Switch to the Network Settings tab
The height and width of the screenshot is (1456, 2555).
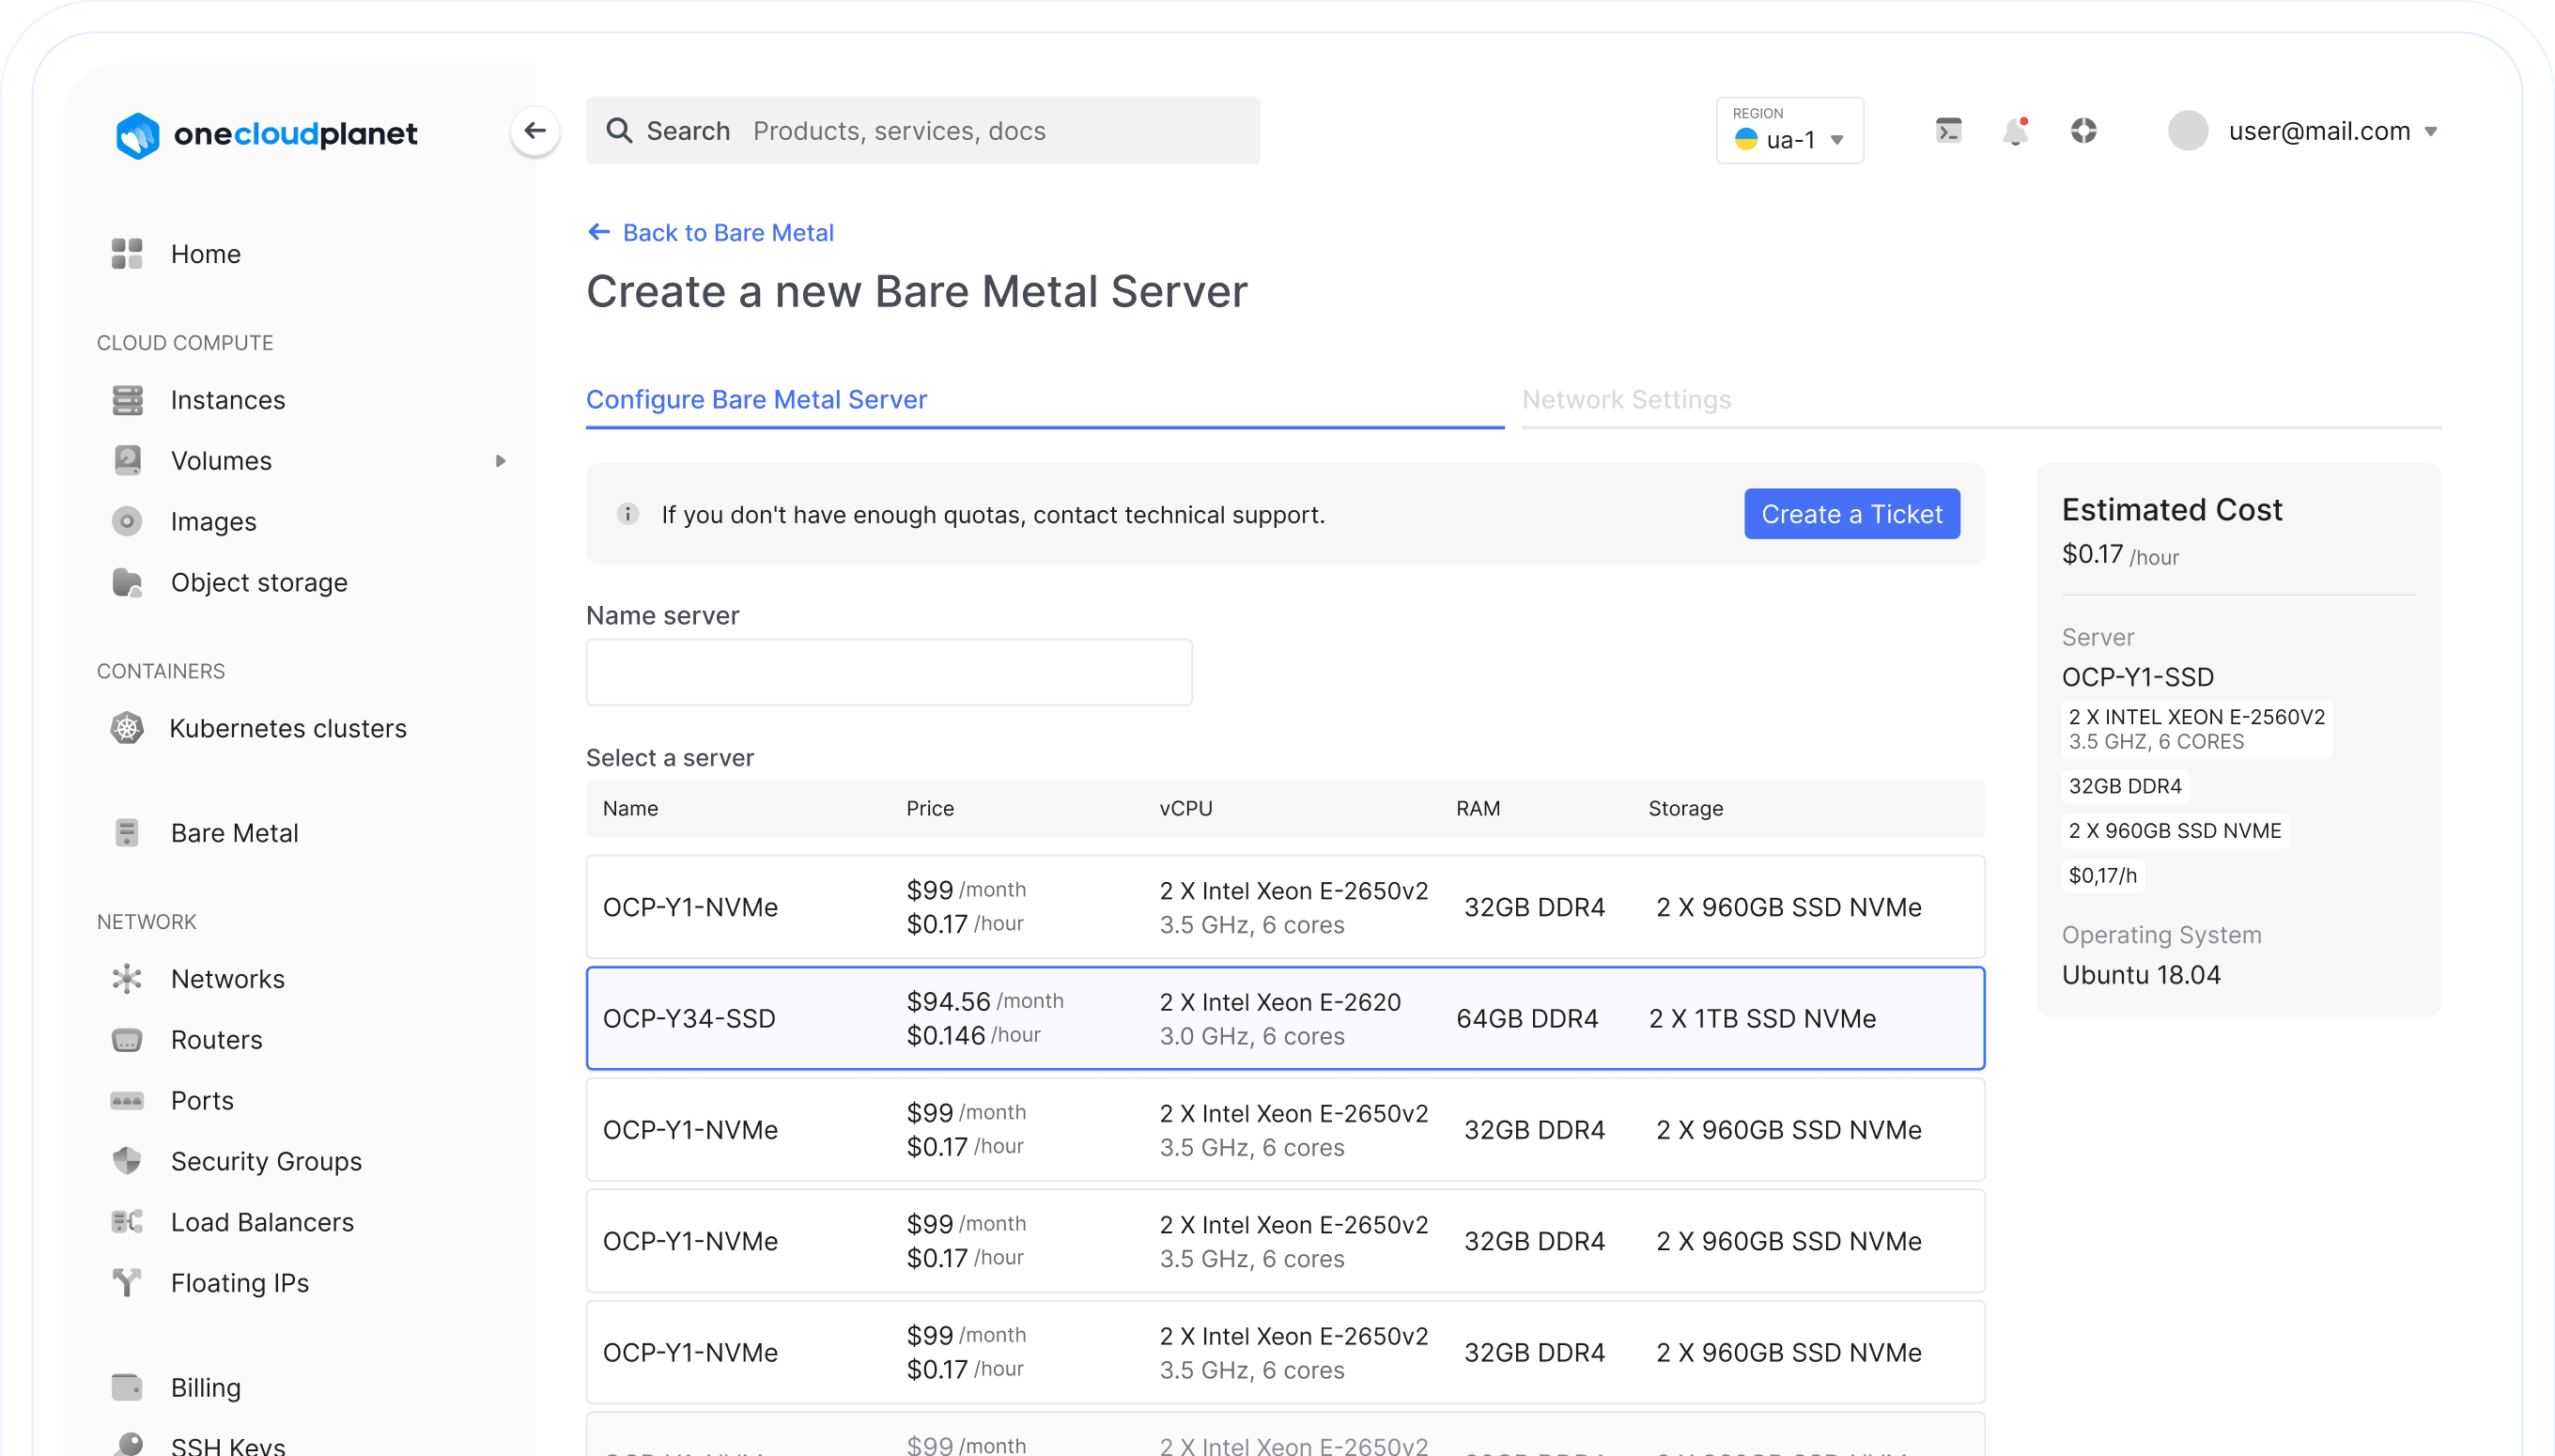pyautogui.click(x=1626, y=400)
